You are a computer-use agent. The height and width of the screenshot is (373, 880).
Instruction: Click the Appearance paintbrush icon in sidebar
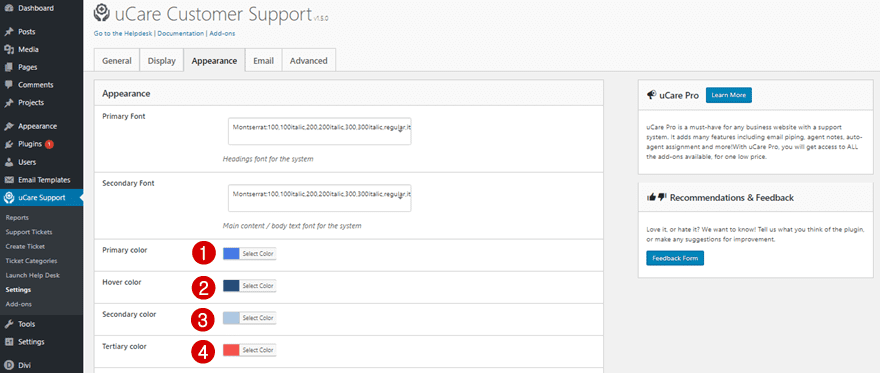[8, 126]
